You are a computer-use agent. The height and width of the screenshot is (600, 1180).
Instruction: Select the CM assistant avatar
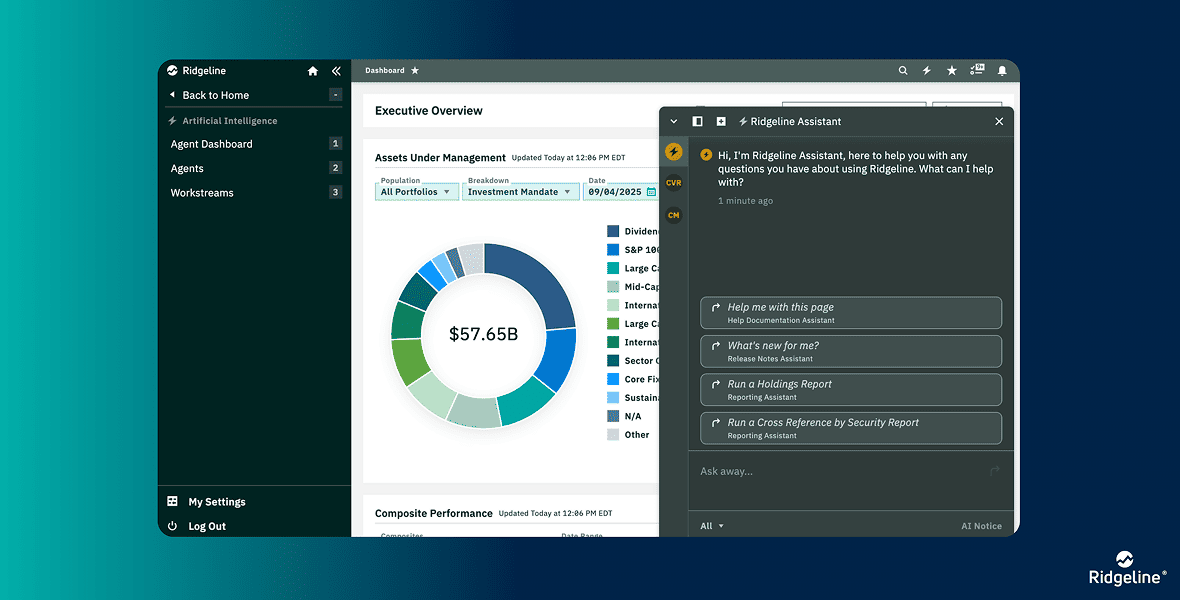pyautogui.click(x=674, y=215)
